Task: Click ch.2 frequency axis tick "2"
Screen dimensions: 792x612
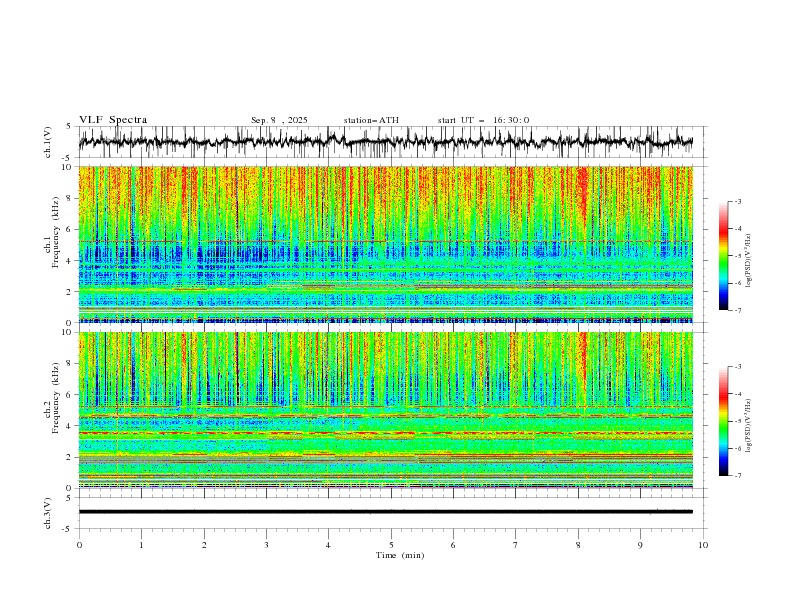Action: 70,457
